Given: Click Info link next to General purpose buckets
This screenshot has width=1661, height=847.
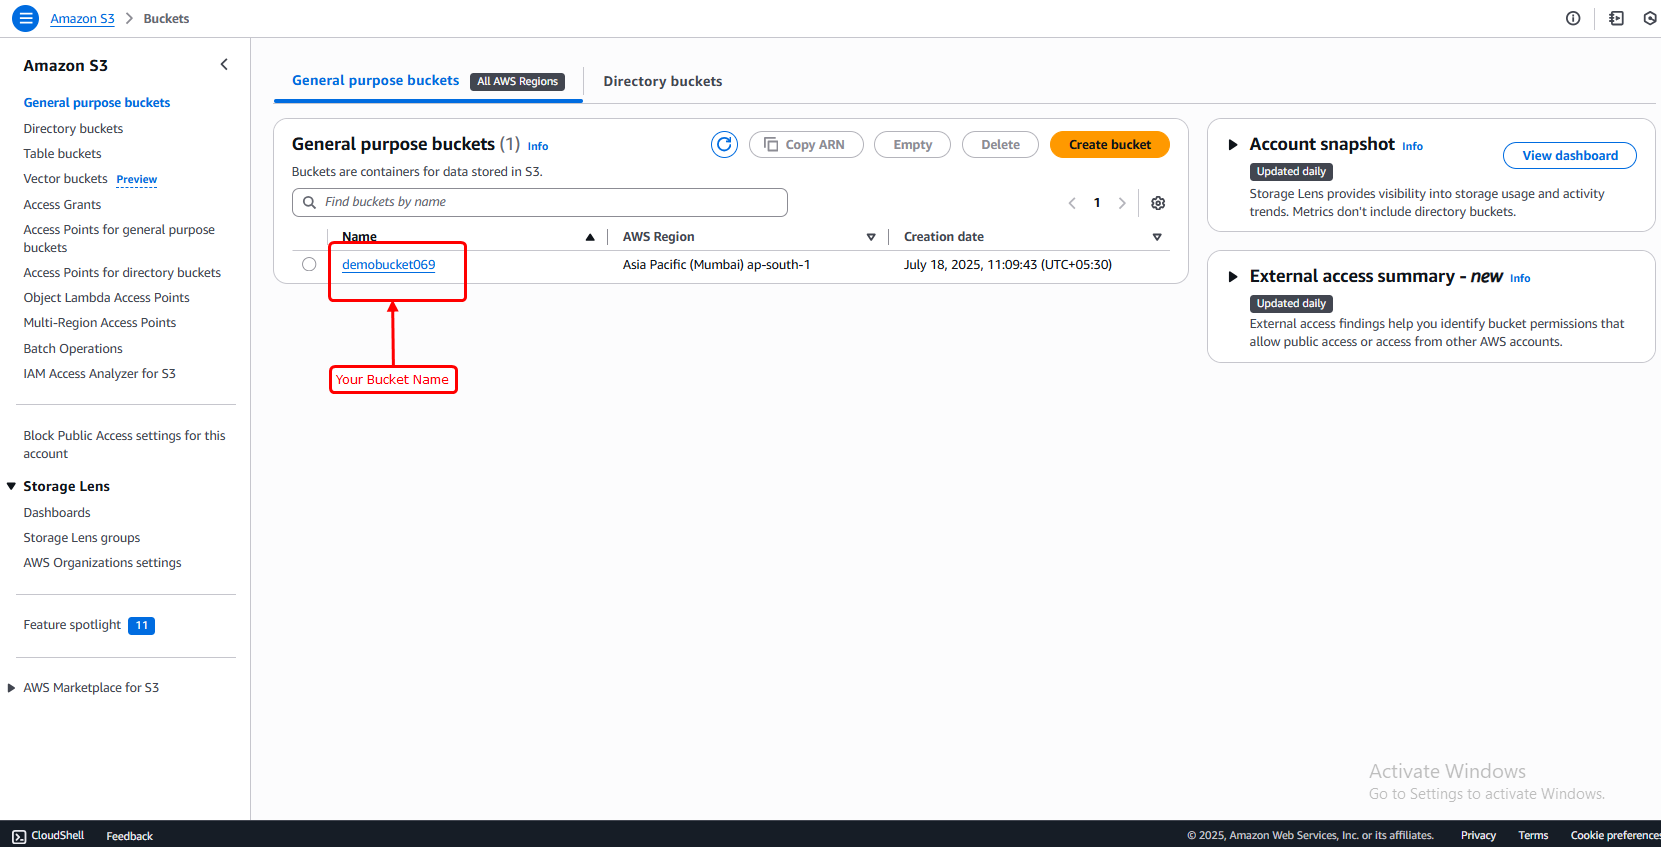Looking at the screenshot, I should [538, 146].
